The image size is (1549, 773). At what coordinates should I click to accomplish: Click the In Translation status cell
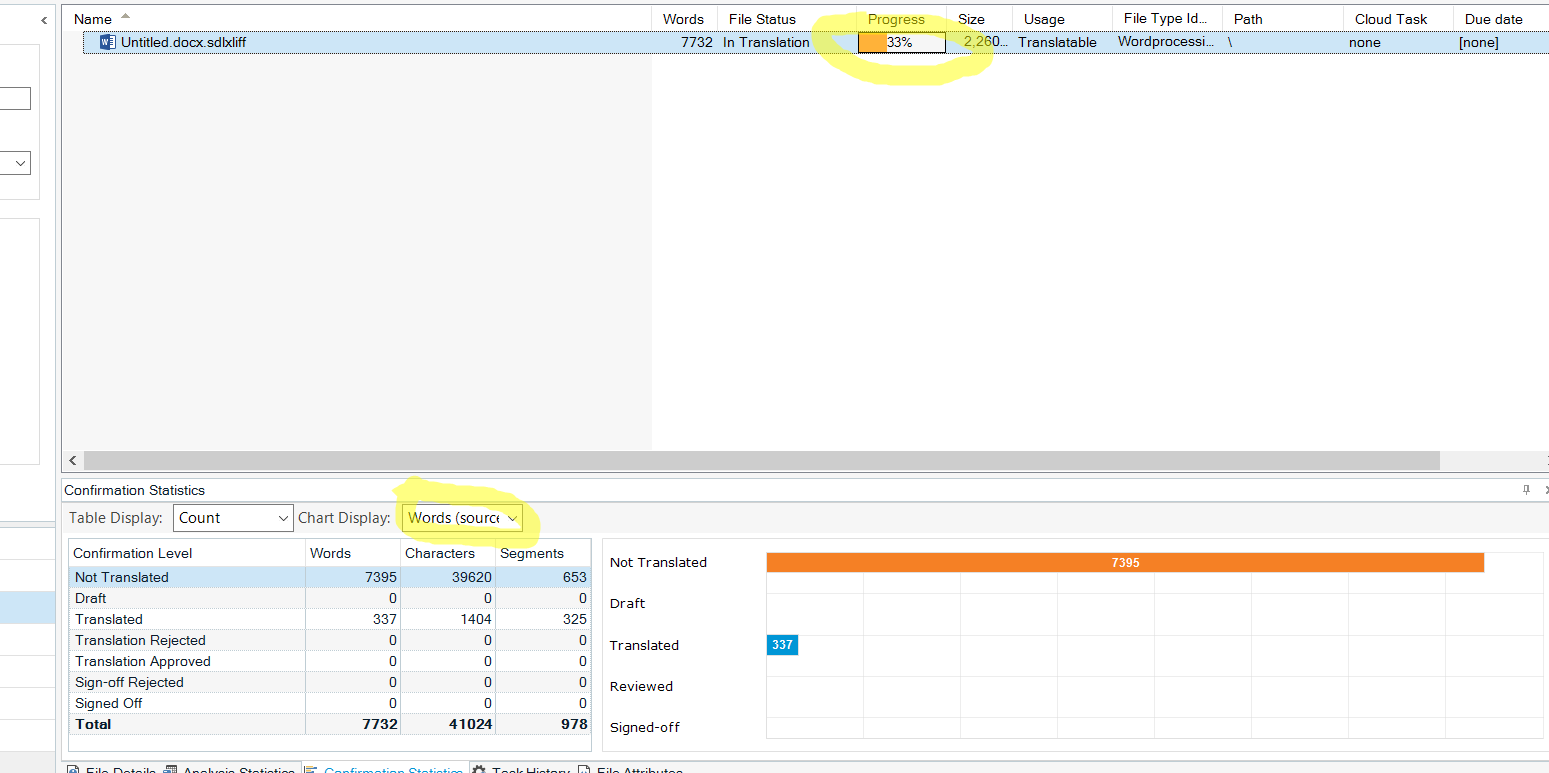[766, 42]
